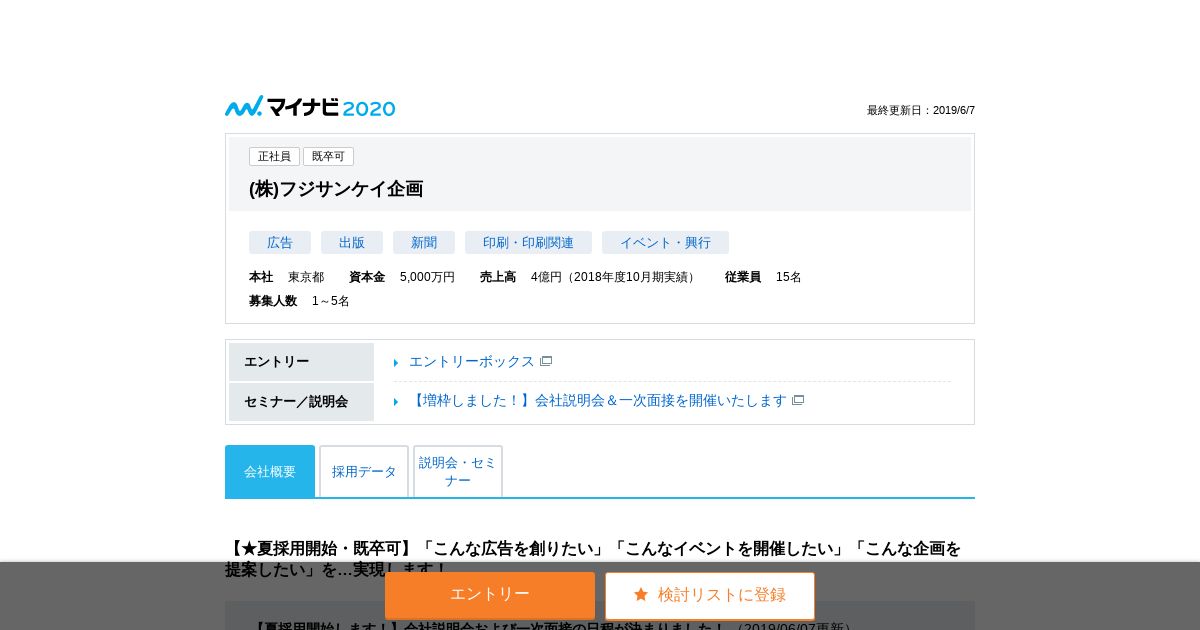The width and height of the screenshot is (1200, 630).
Task: Click the company name (株)フジサンケイ企画
Action: (336, 189)
